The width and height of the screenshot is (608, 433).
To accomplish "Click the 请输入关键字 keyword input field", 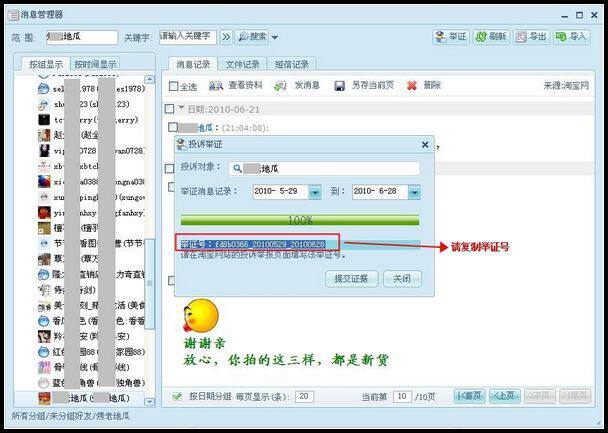I will tap(187, 37).
